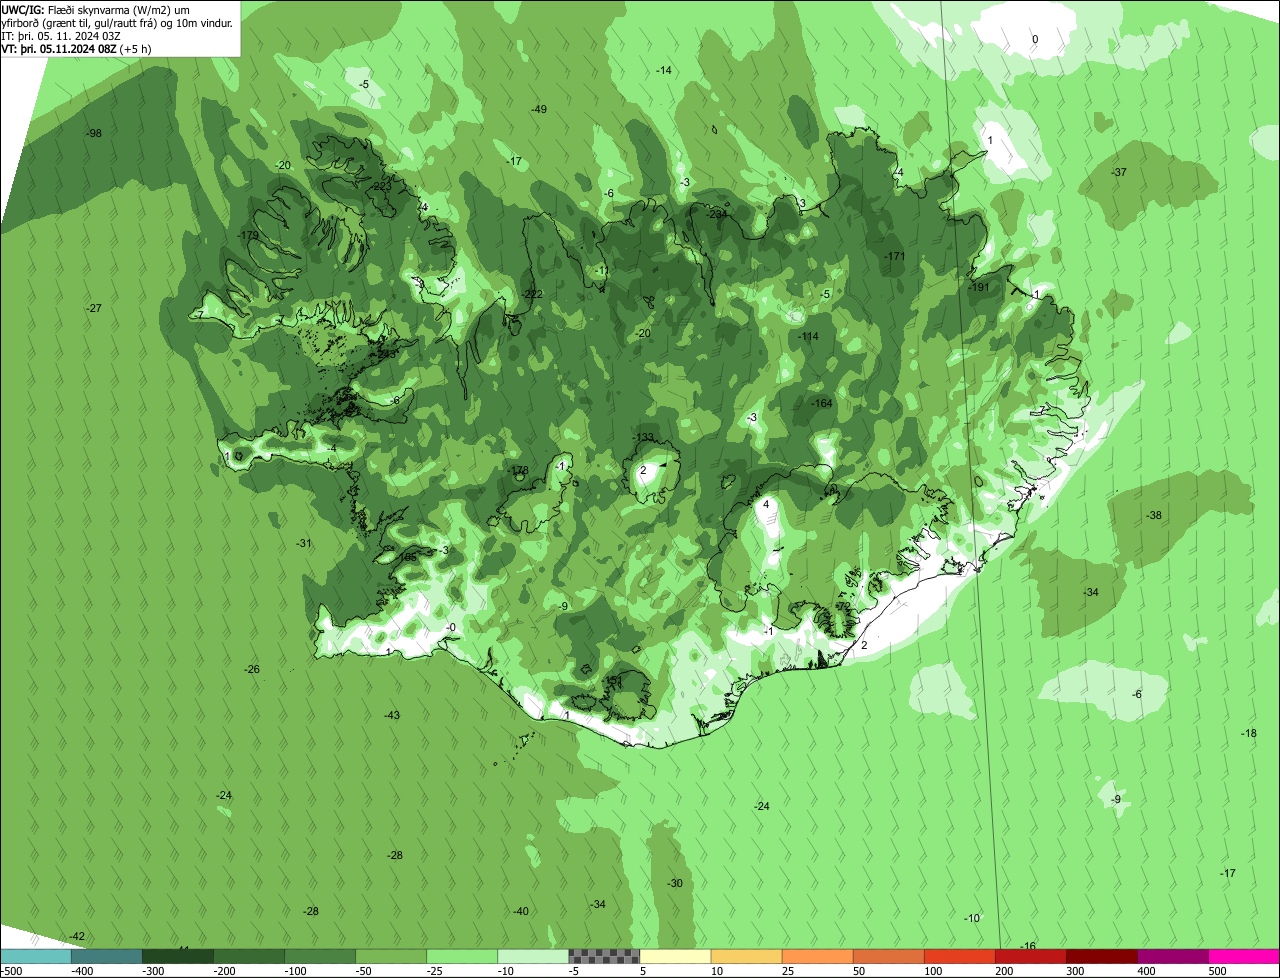The height and width of the screenshot is (978, 1280).
Task: Click the red-orange 100 legend swatch
Action: 959,957
